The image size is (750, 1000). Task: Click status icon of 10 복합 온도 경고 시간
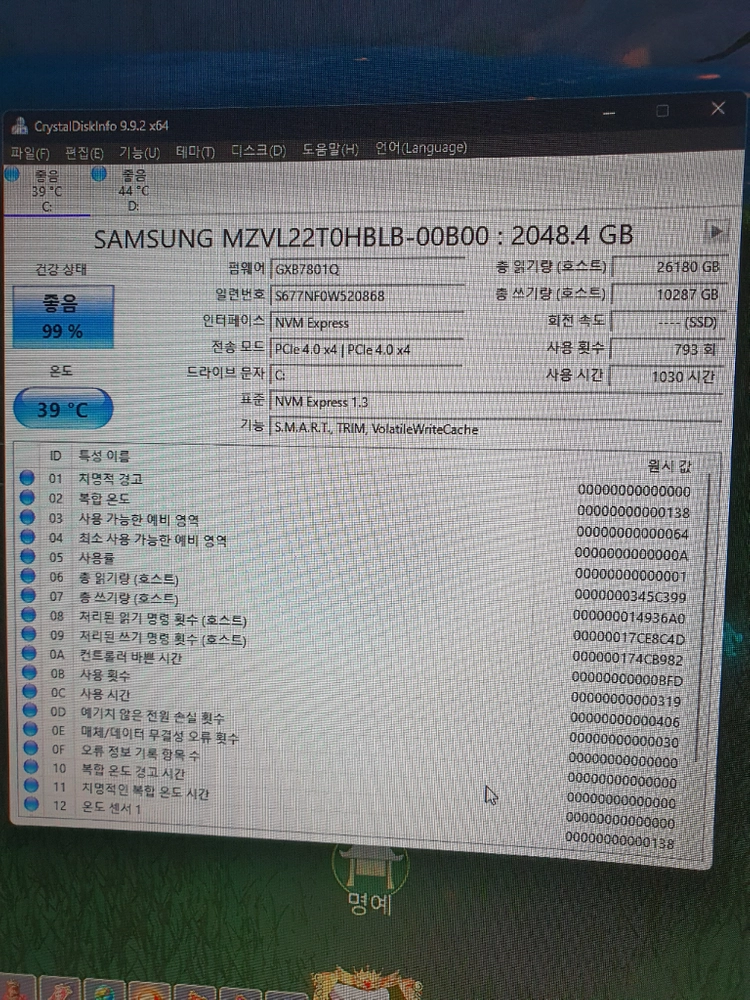(x=31, y=766)
